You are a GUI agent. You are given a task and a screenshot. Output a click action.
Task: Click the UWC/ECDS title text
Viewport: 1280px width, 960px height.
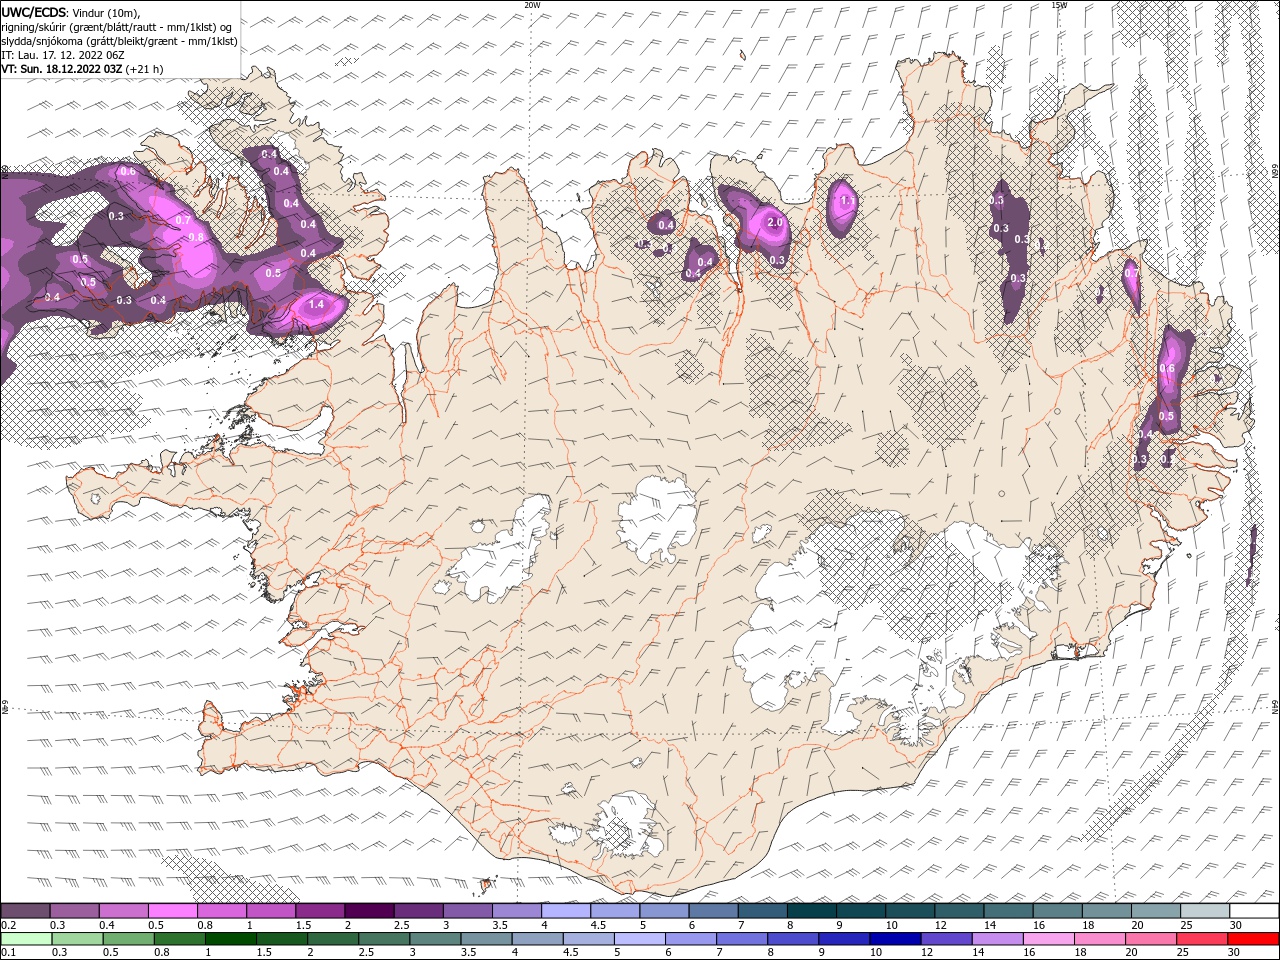33,12
